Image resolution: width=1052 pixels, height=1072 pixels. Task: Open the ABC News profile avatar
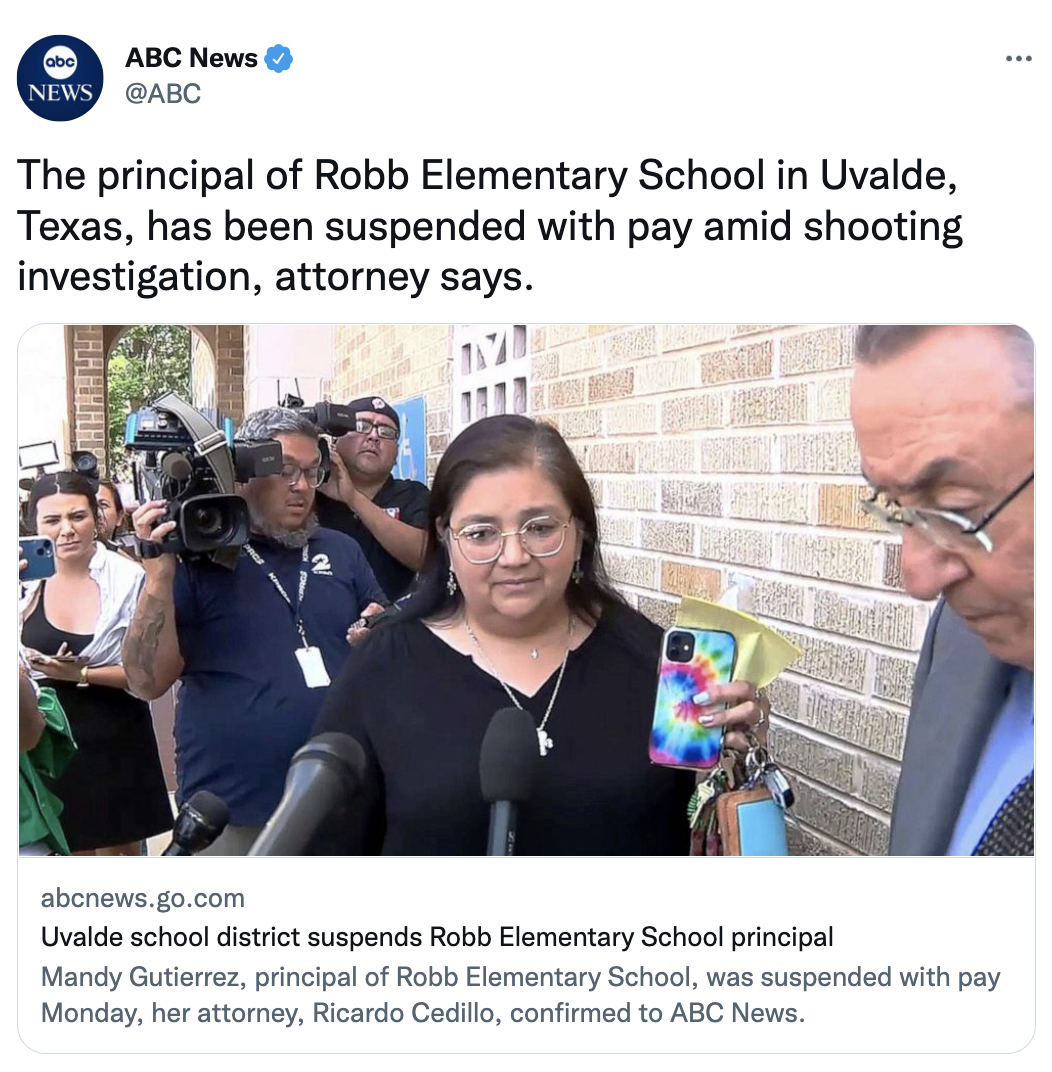point(60,78)
